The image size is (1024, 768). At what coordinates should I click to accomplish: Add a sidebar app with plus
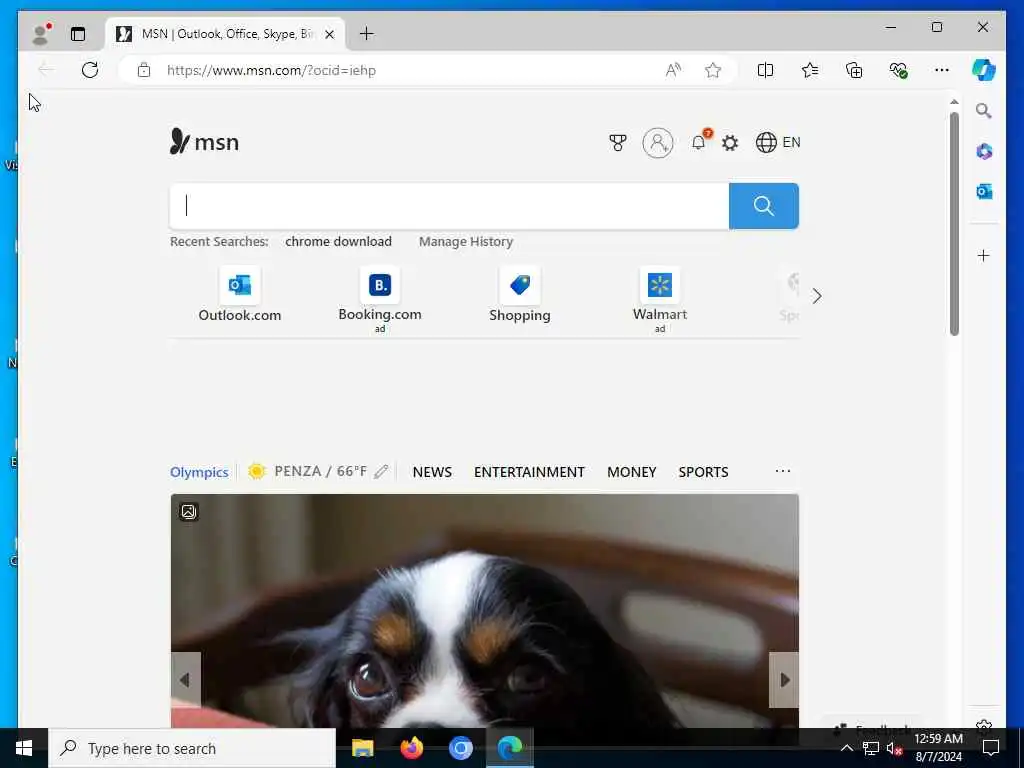click(984, 255)
